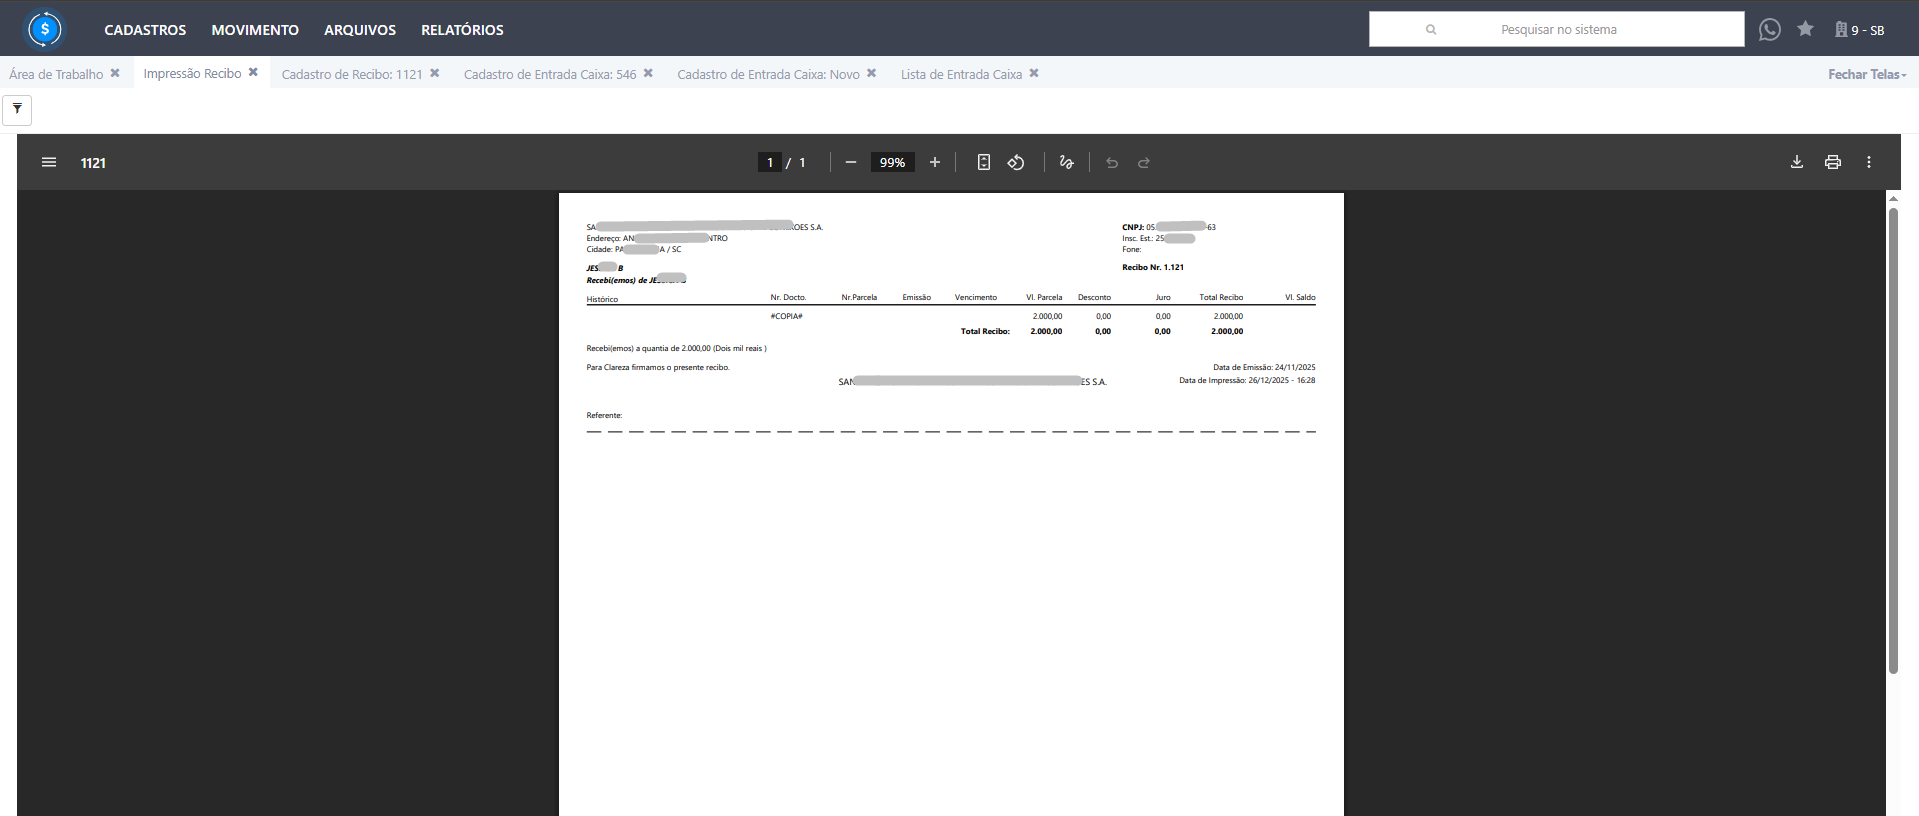Click the favorites star icon
This screenshot has width=1919, height=816.
[x=1805, y=29]
